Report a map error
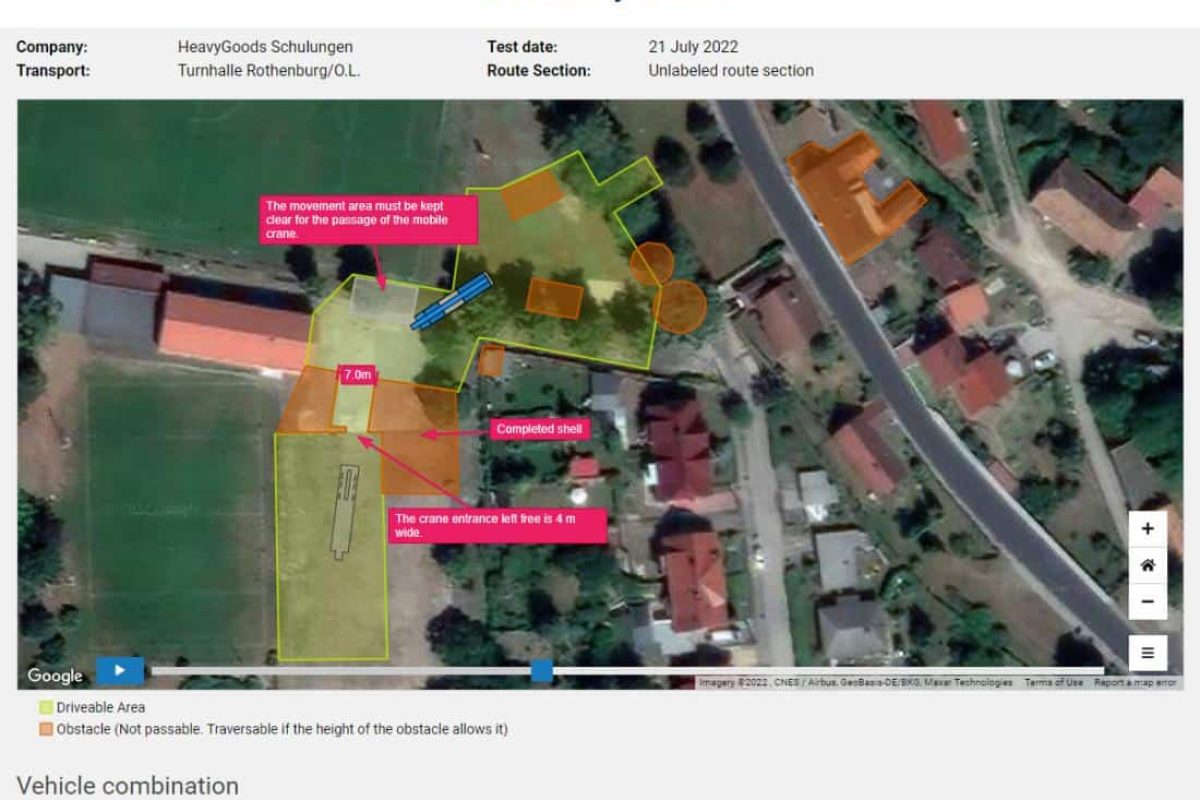 [x=1136, y=682]
